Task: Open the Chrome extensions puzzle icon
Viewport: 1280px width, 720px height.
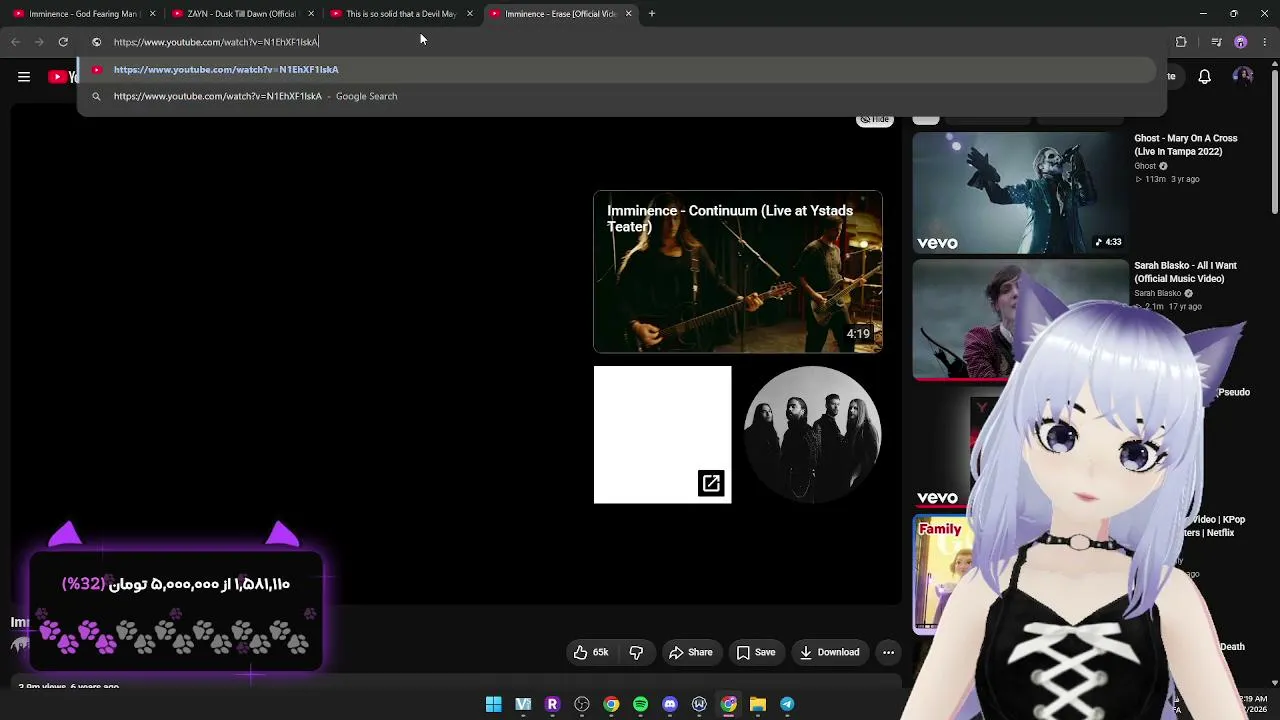Action: (x=1181, y=42)
